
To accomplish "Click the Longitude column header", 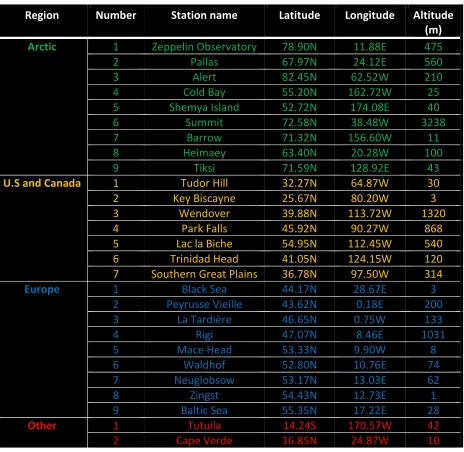I will click(x=370, y=15).
